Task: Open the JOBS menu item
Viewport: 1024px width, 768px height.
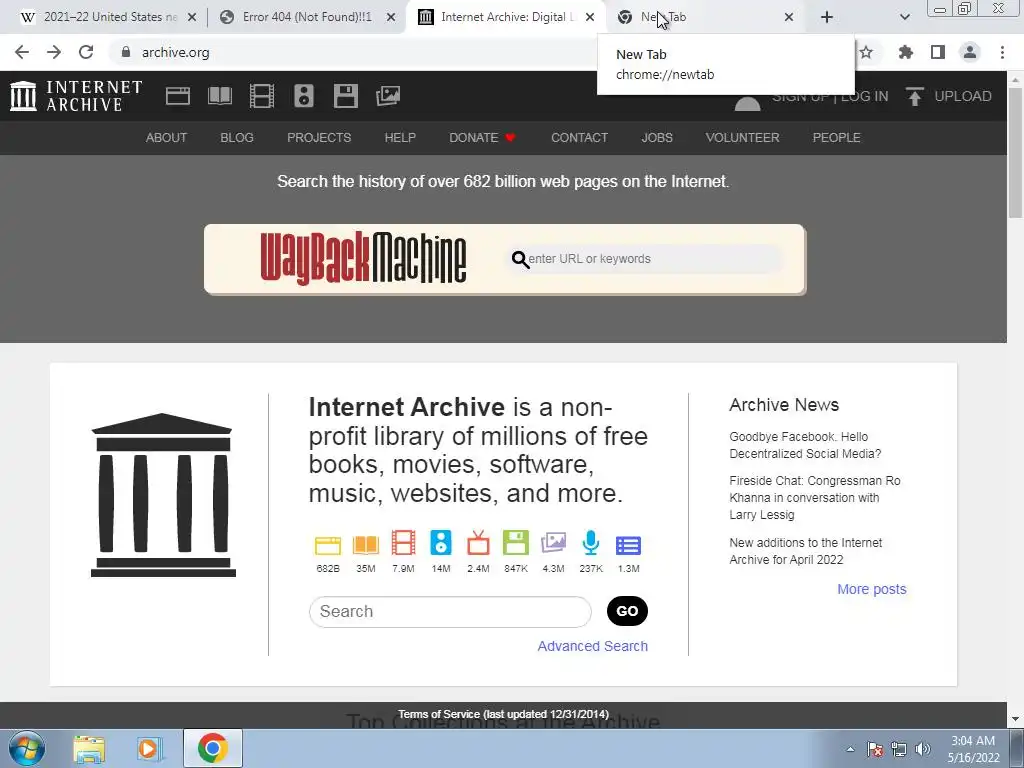Action: [x=657, y=138]
